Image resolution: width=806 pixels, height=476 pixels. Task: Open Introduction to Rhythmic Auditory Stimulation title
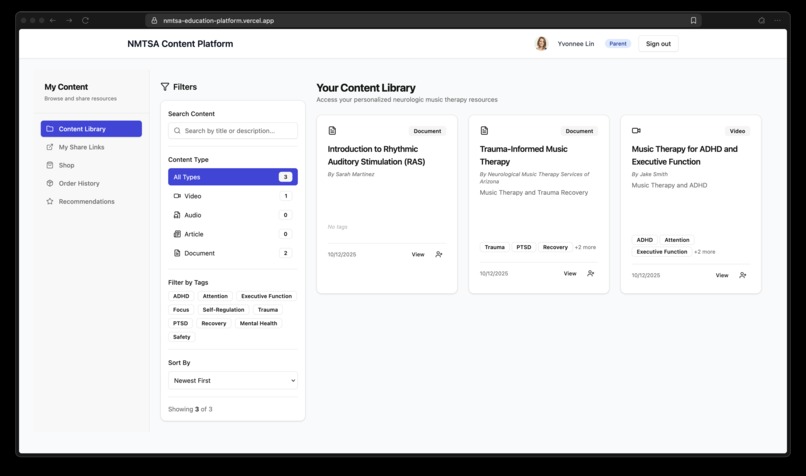point(376,155)
